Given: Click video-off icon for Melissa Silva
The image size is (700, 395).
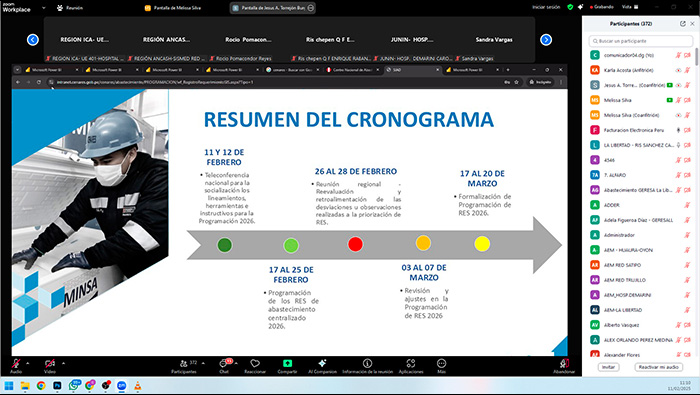Looking at the screenshot, I should (688, 100).
